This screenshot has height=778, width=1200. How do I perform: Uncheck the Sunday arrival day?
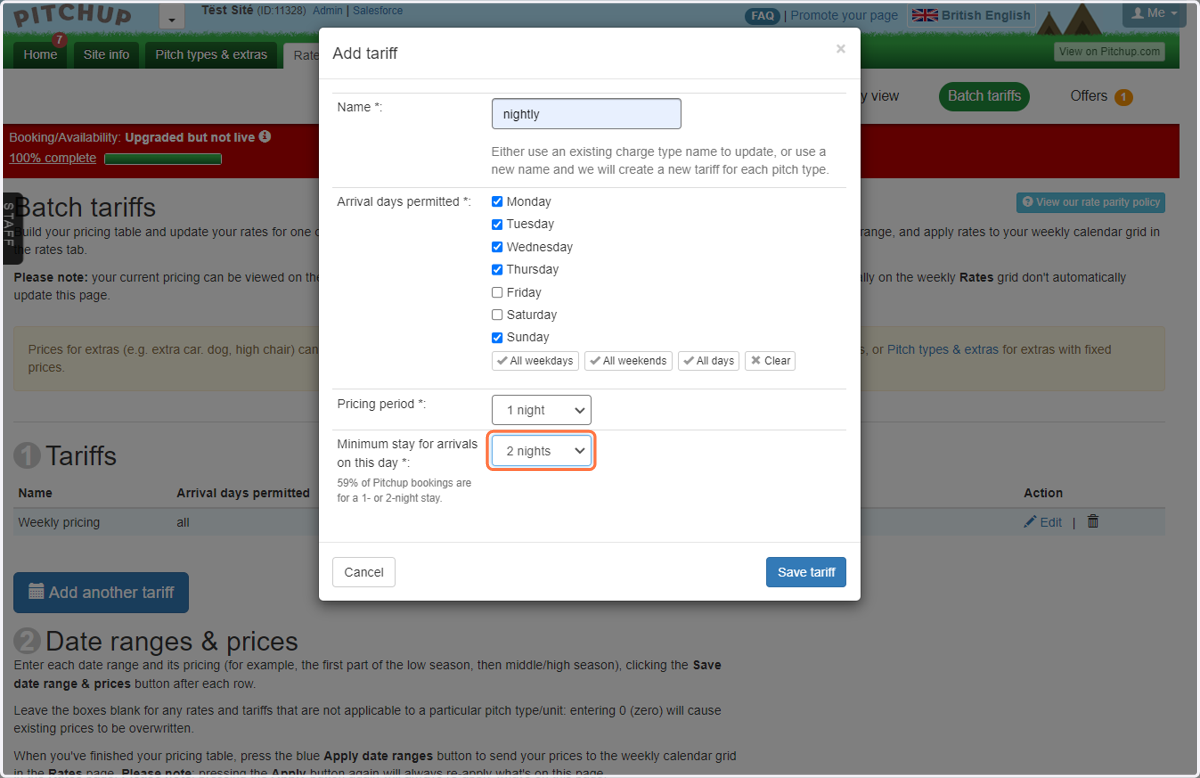coord(497,337)
